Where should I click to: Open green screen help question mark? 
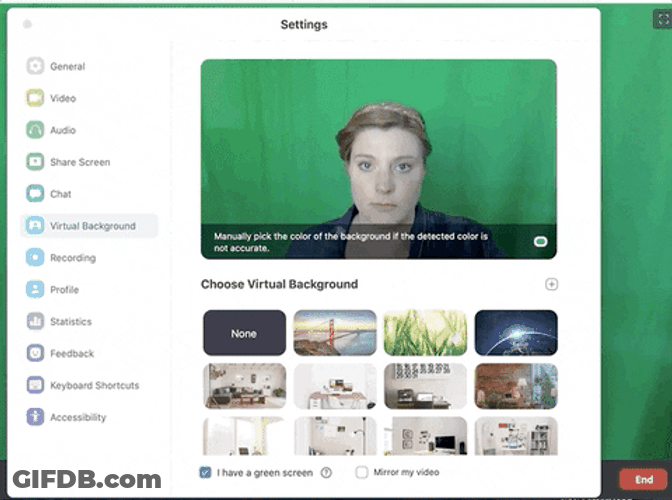pyautogui.click(x=326, y=473)
